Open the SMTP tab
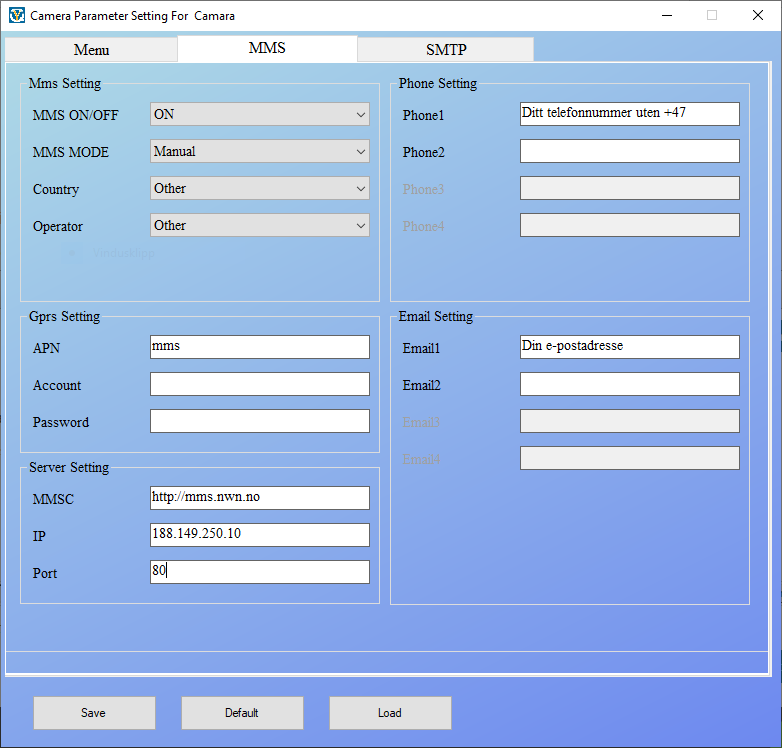Viewport: 782px width, 748px height. click(x=446, y=50)
